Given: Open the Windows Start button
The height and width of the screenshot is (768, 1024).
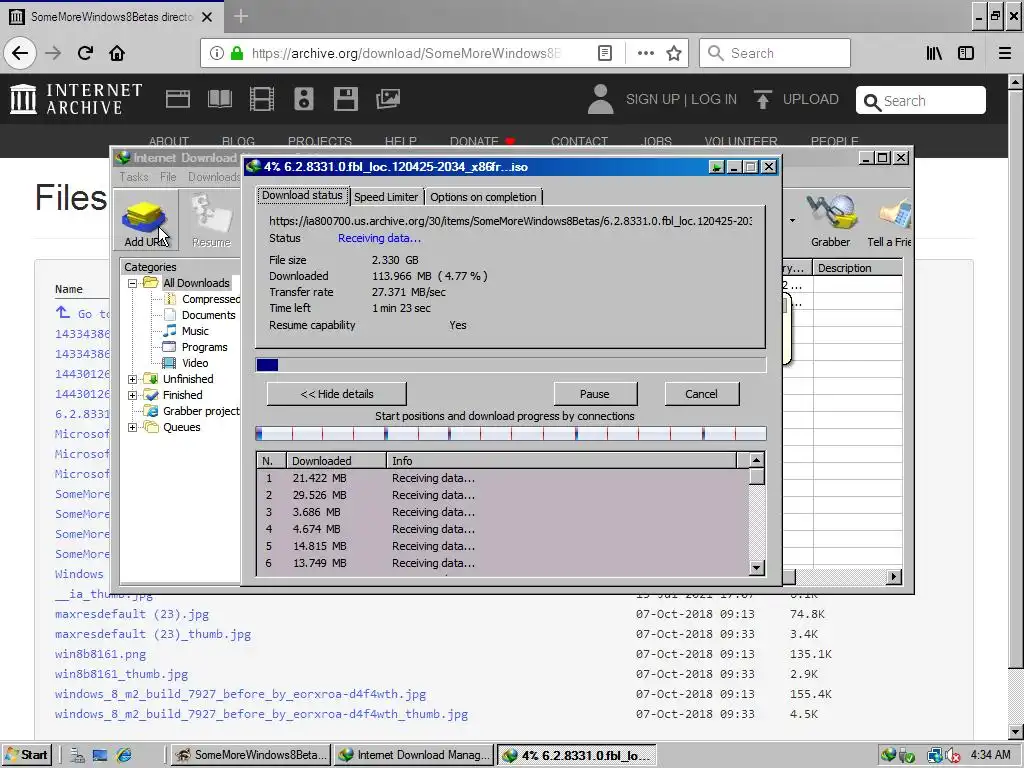Looking at the screenshot, I should (26, 756).
